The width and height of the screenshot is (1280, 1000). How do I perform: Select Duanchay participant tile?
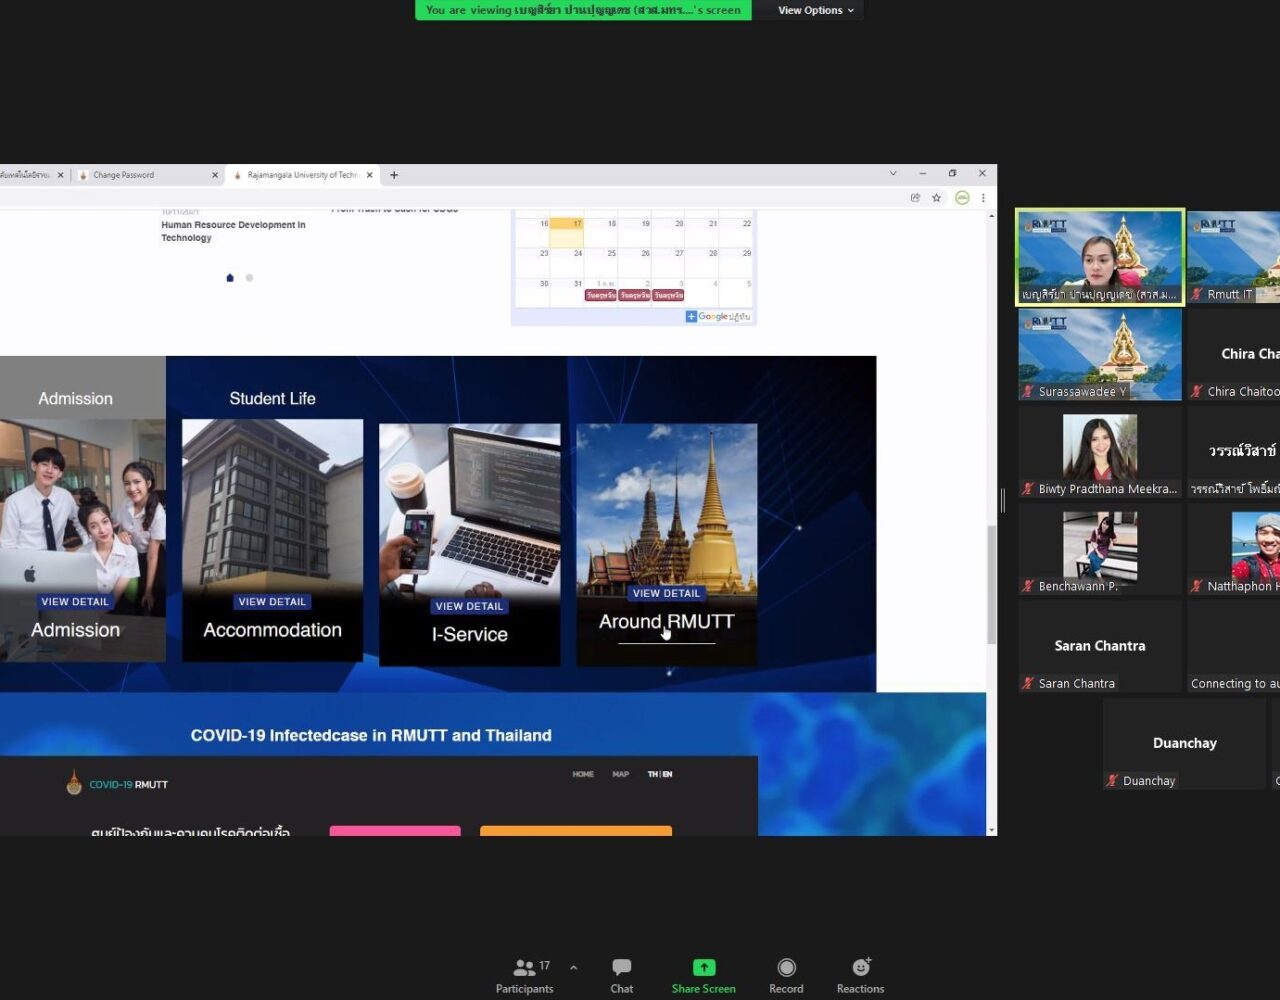click(x=1184, y=743)
